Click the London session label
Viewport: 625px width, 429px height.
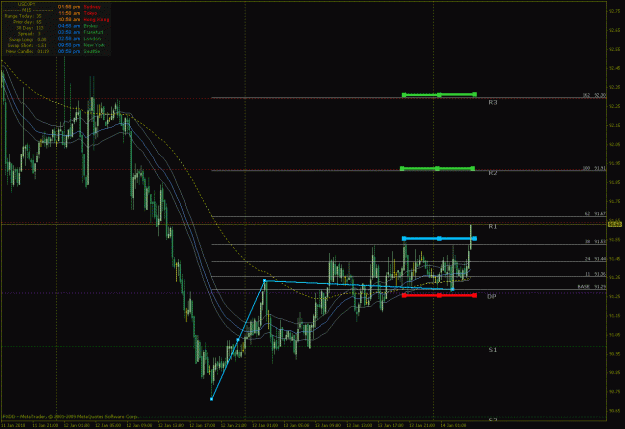pos(92,39)
